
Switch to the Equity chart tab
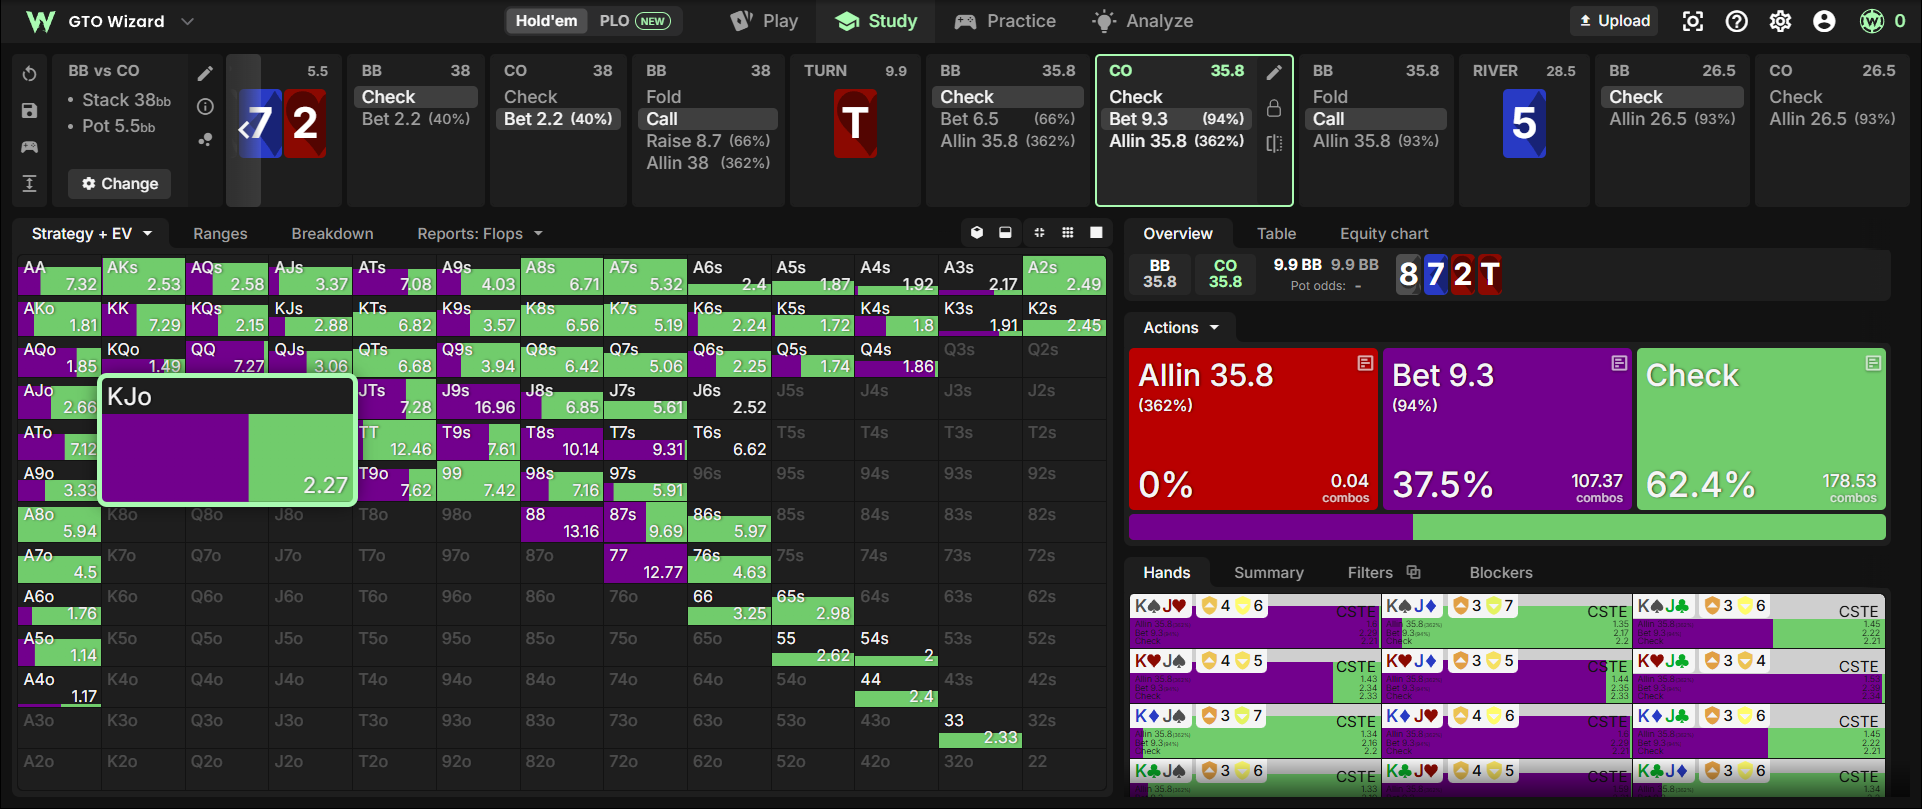[1384, 233]
